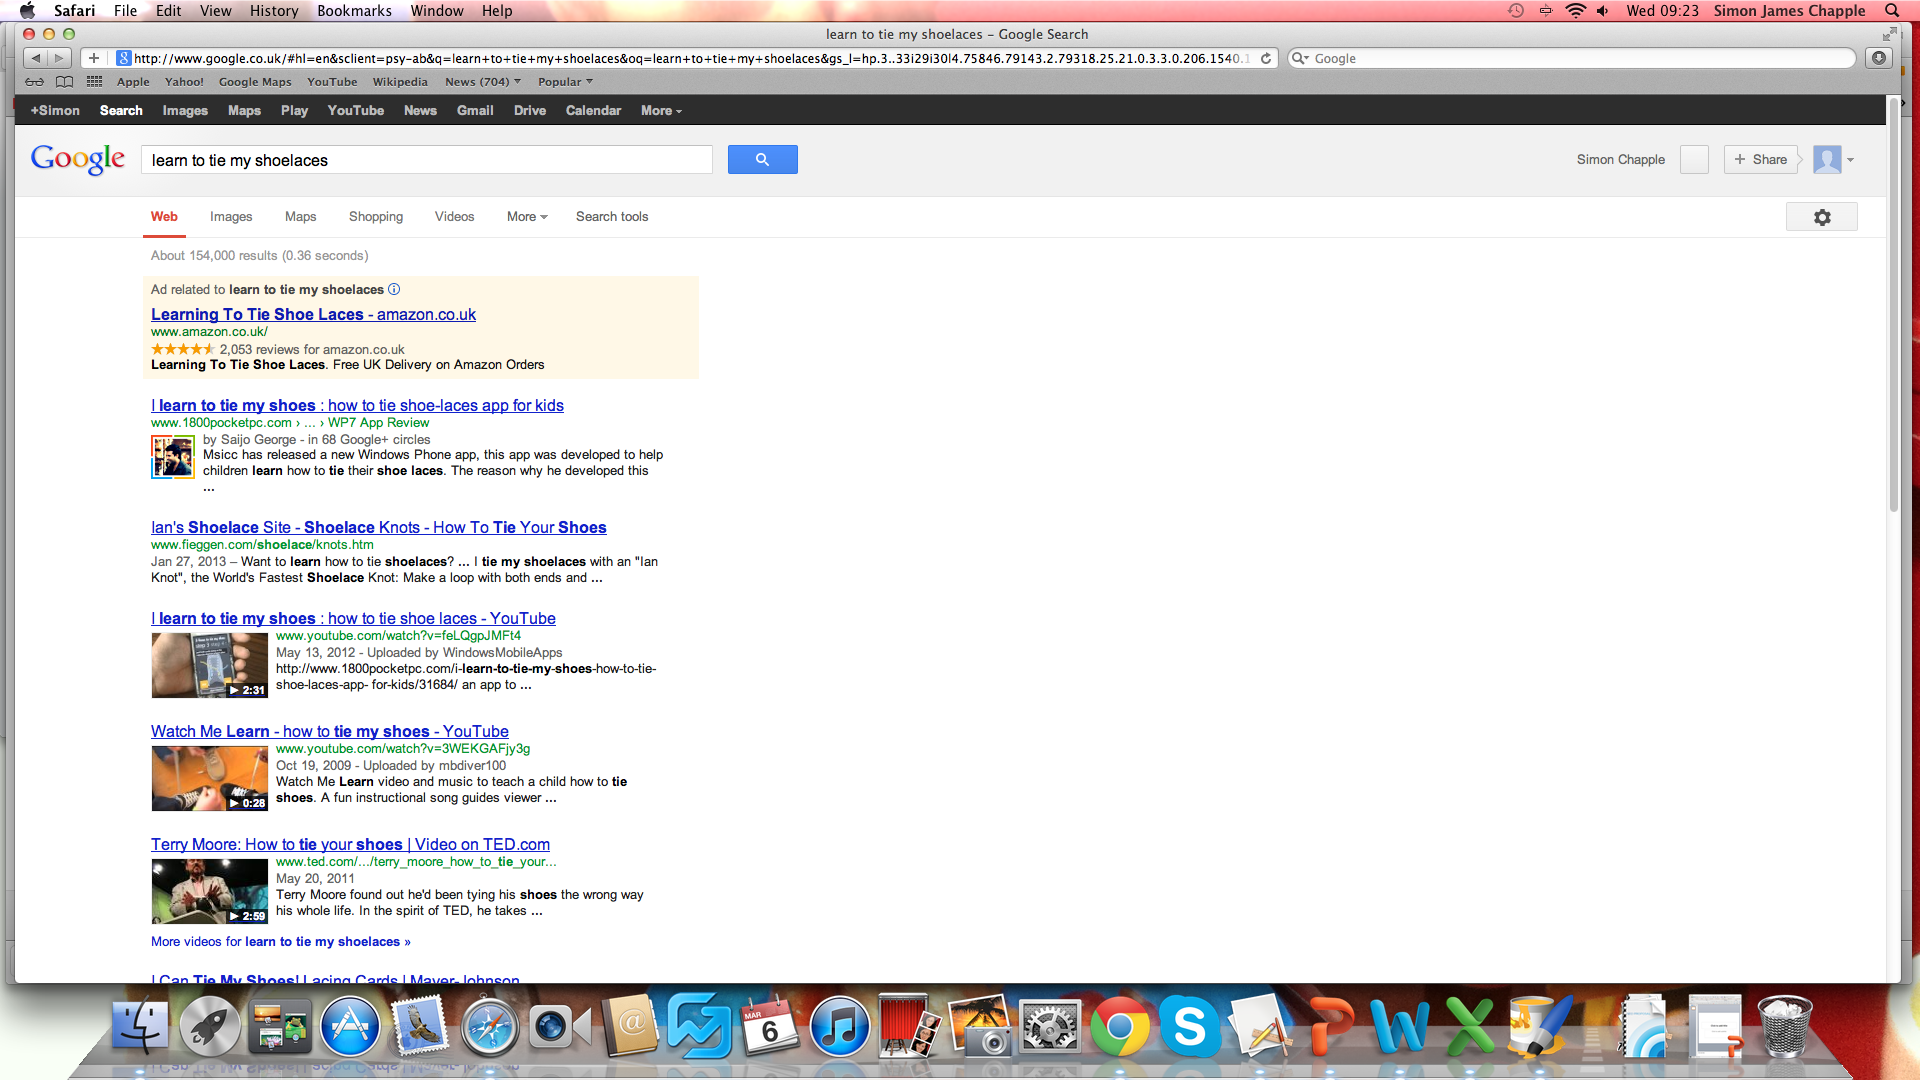Open the Trash in the dock
1920x1080 pixels.
(1785, 1027)
